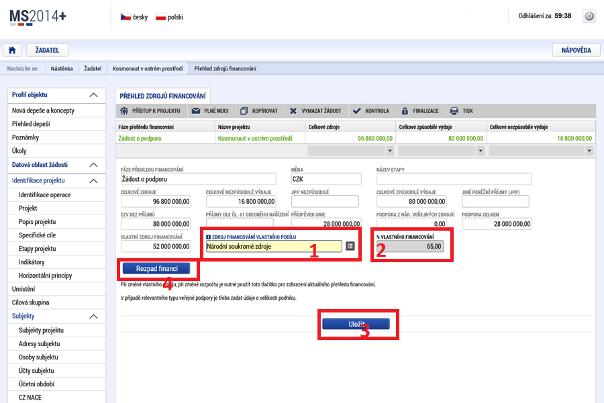The width and height of the screenshot is (604, 403).
Task: Select the Přehled zdrojů financování tab
Action: point(163,96)
